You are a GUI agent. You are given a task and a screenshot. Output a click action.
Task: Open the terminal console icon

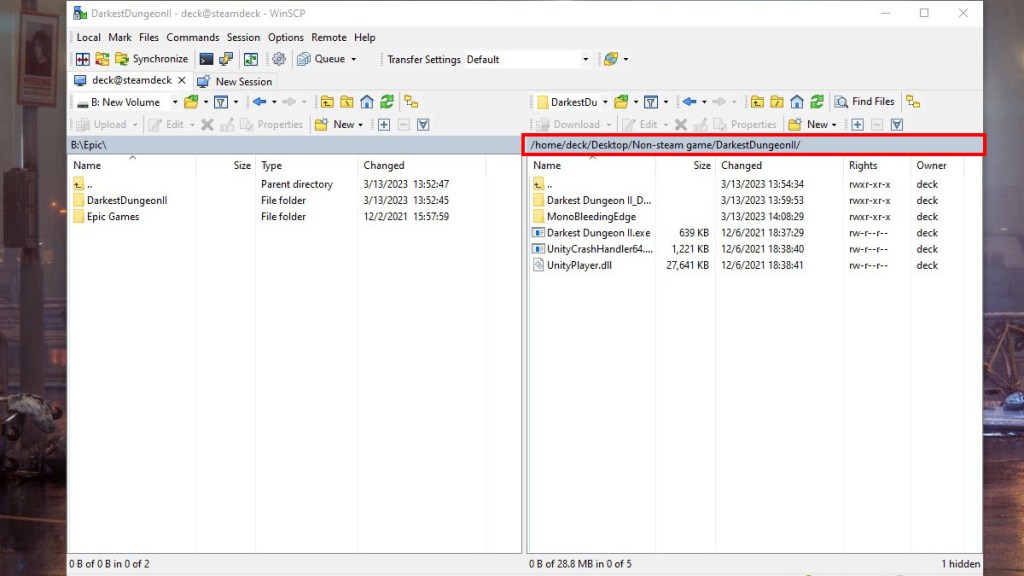coord(206,59)
